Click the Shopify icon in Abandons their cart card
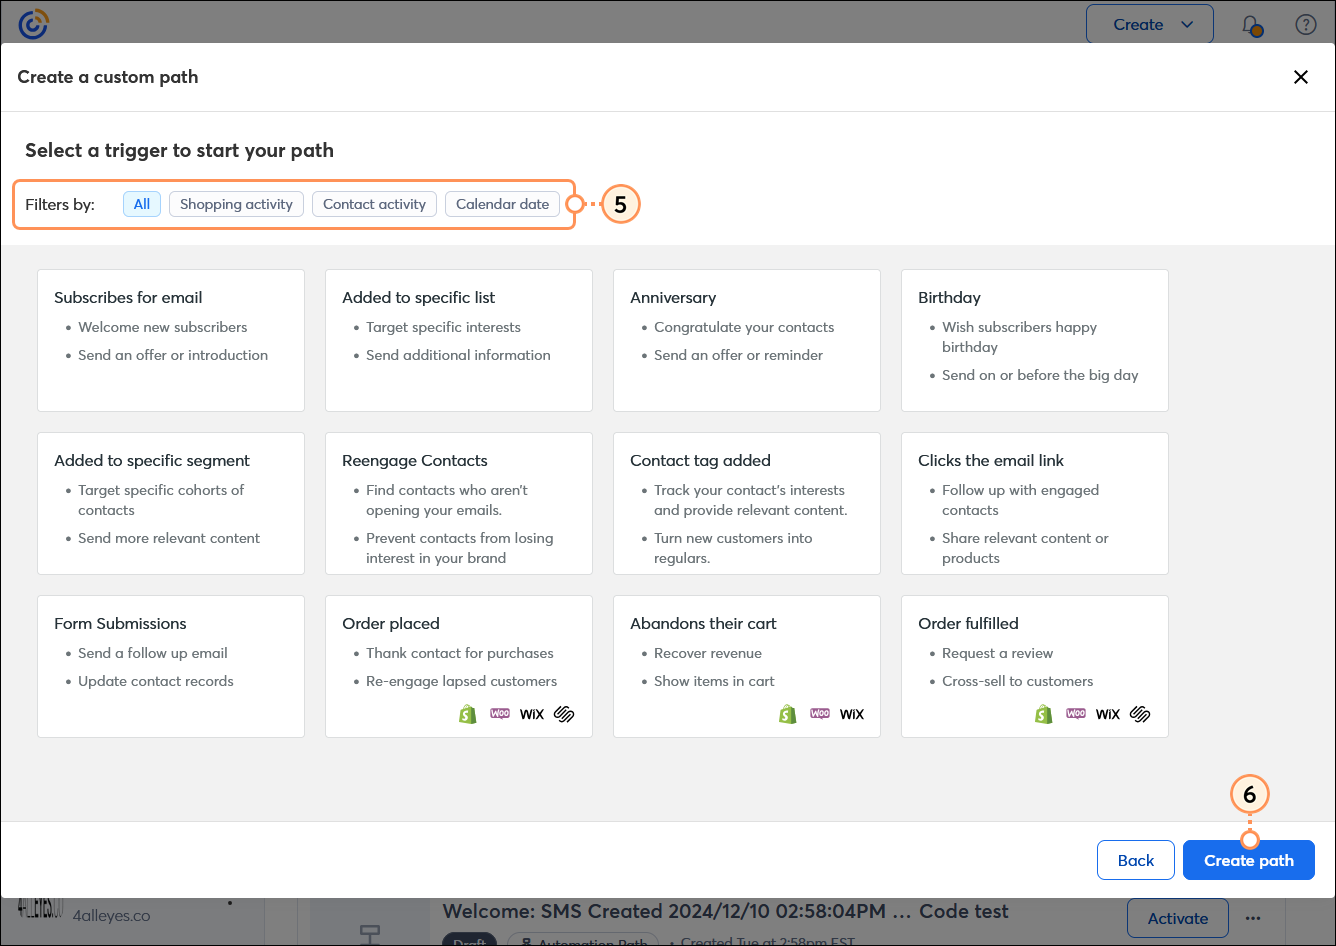This screenshot has height=946, width=1336. click(x=788, y=714)
